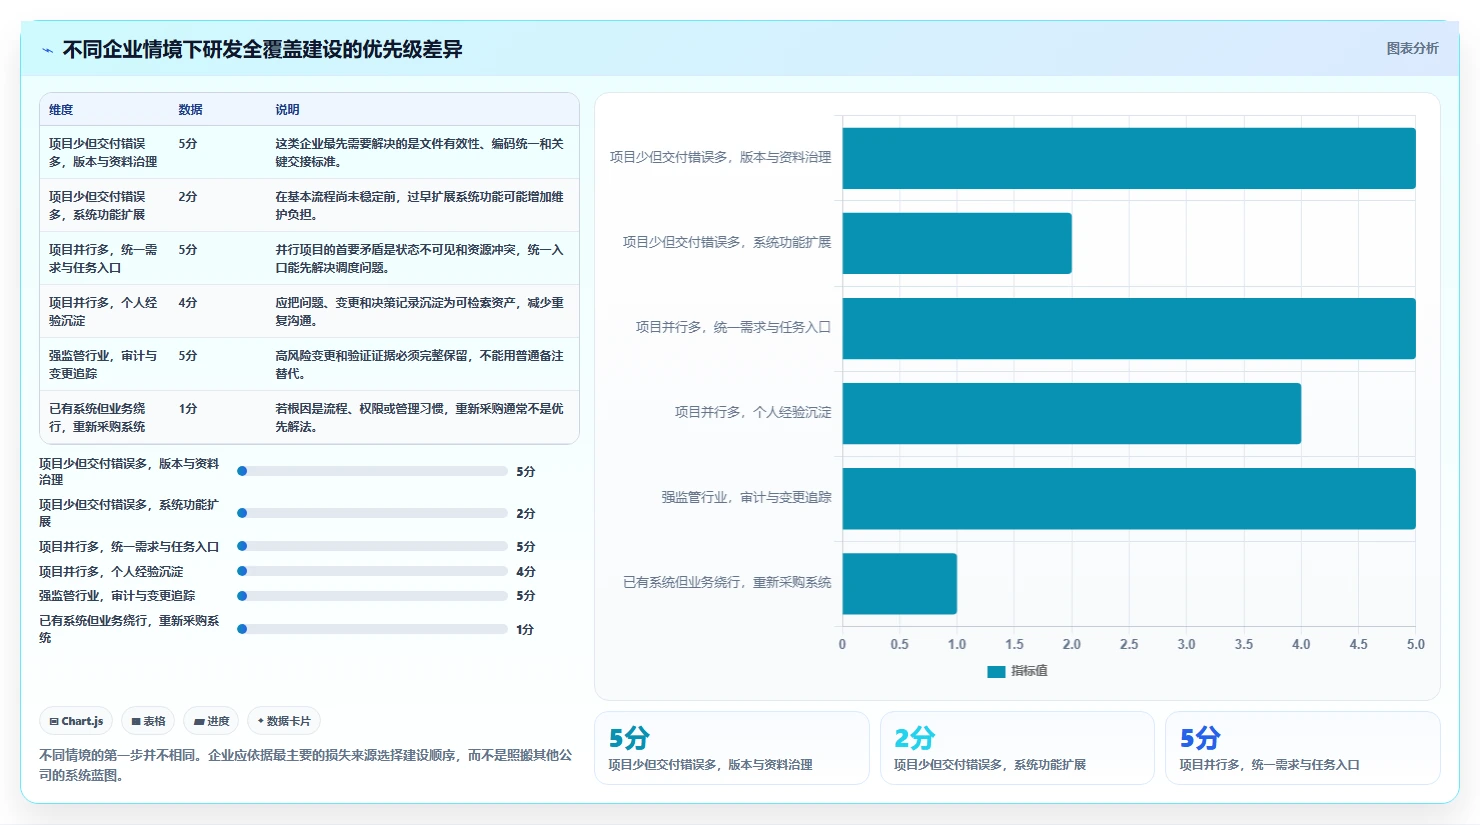The width and height of the screenshot is (1480, 825).
Task: Click y-axis label 已有系统但业务绕行，重新采购系统
Action: 727,582
